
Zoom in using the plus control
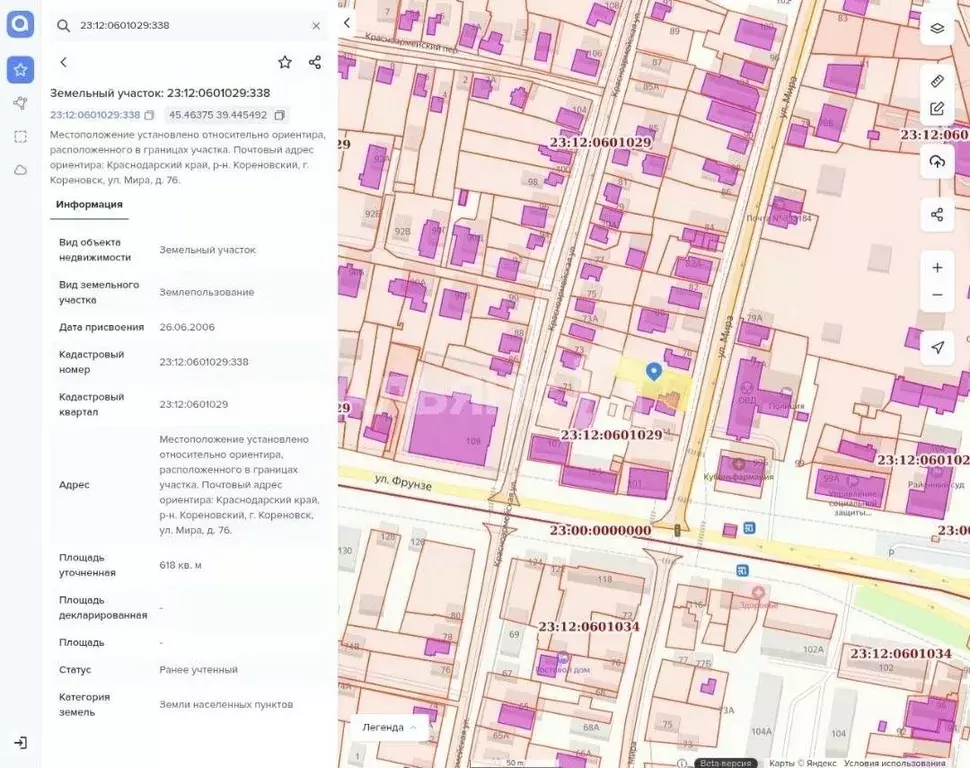tap(936, 267)
